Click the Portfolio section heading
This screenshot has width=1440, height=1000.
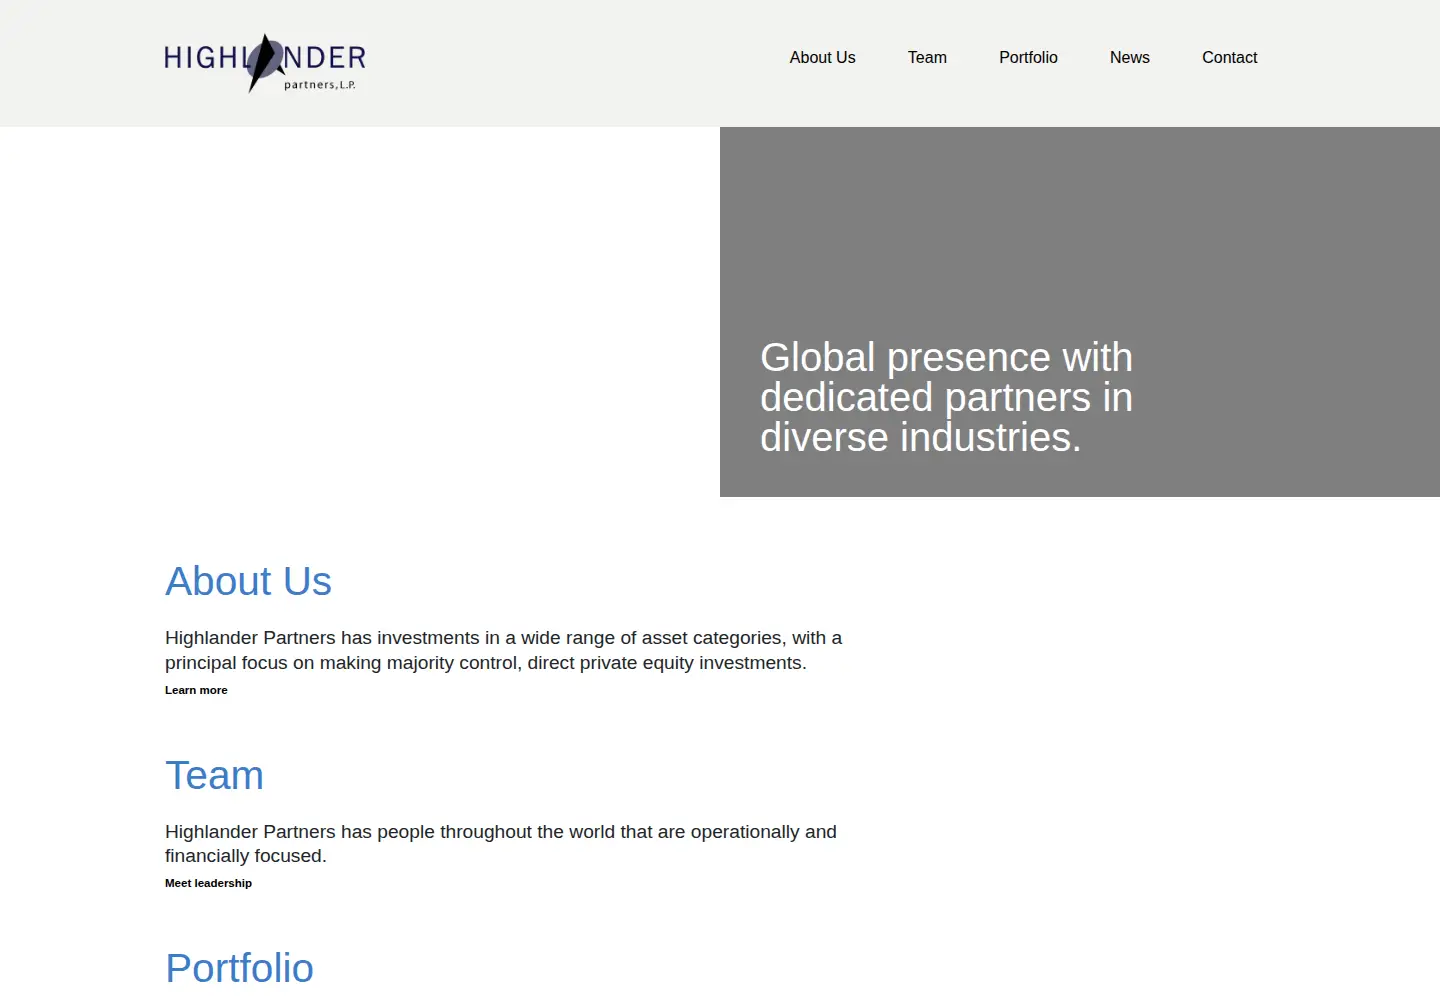[239, 968]
